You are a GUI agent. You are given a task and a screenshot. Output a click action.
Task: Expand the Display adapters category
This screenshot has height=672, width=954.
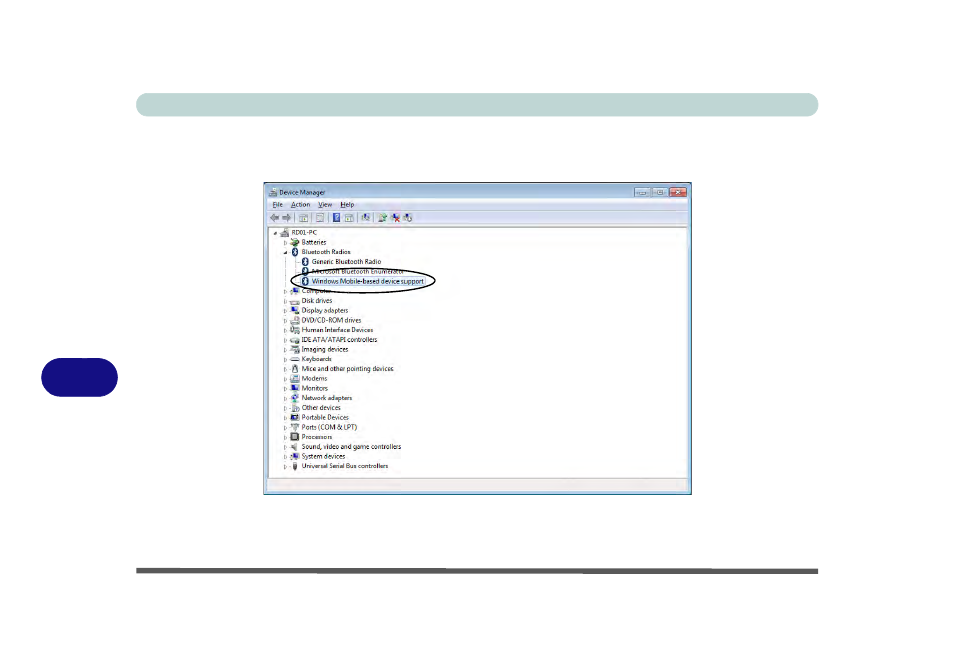285,311
